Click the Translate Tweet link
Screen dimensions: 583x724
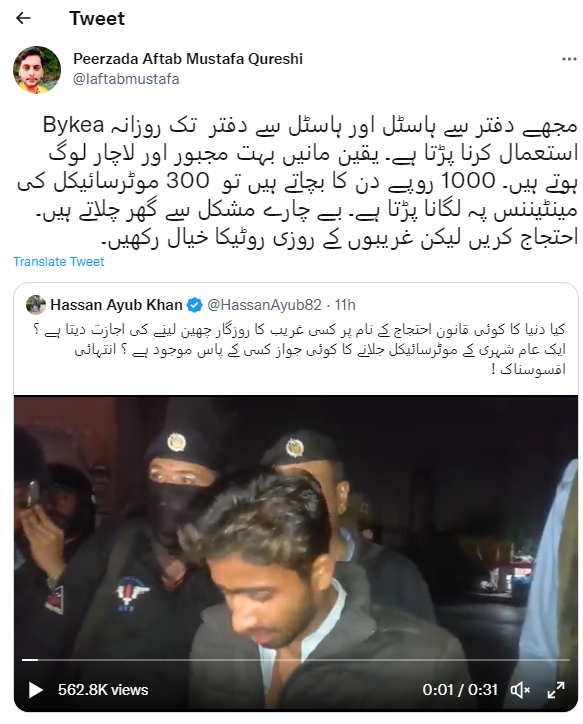59,261
